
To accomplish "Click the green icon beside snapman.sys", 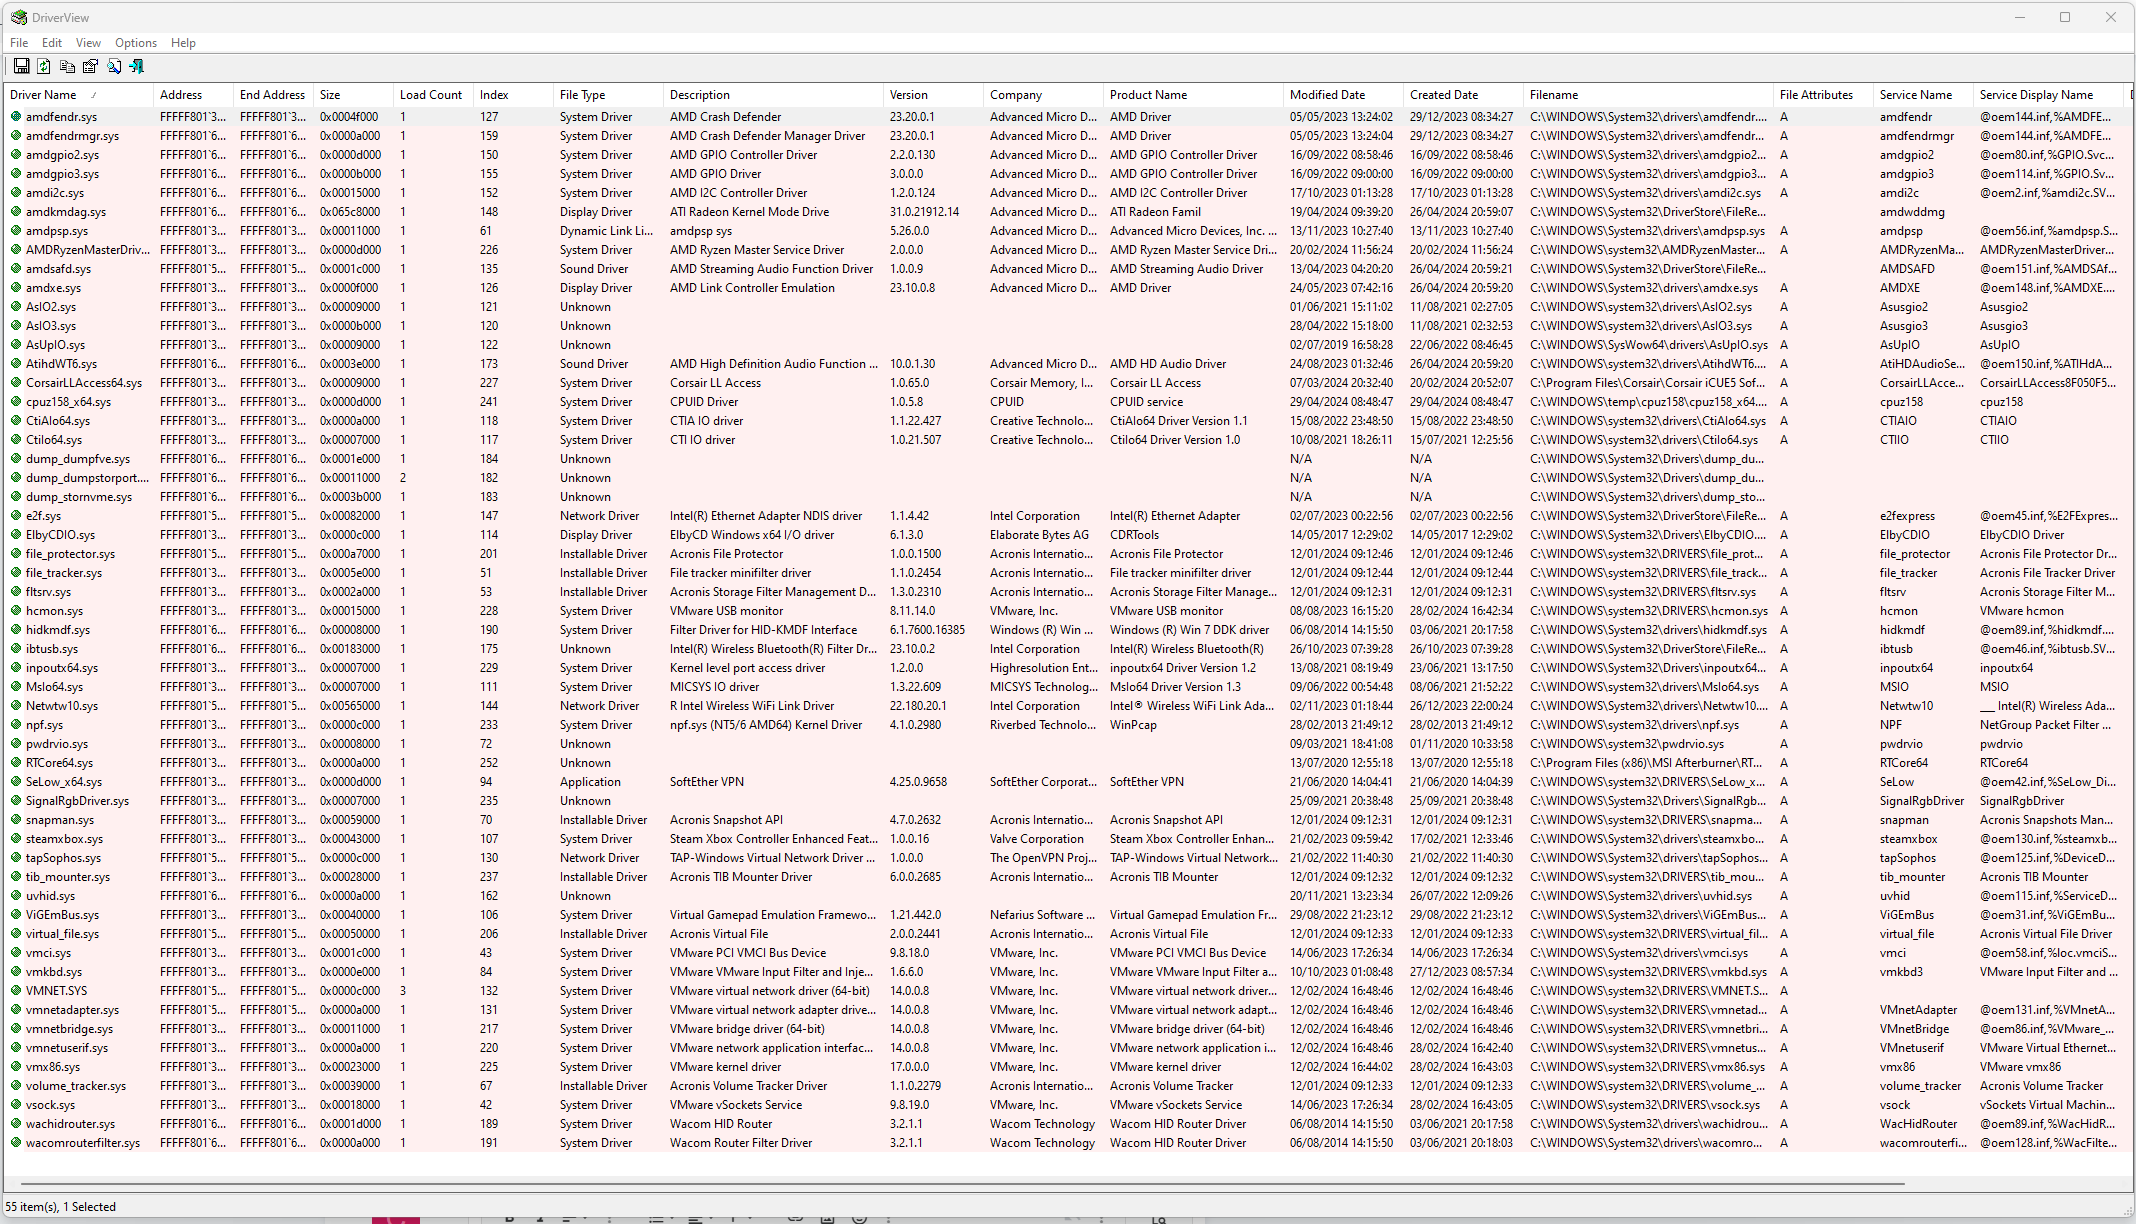I will point(16,819).
